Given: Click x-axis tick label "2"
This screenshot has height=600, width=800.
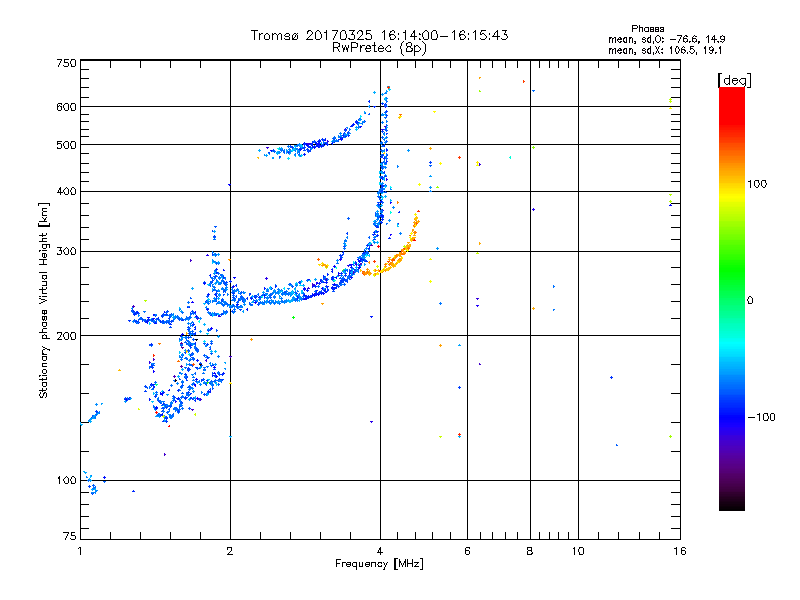Looking at the screenshot, I should [230, 551].
